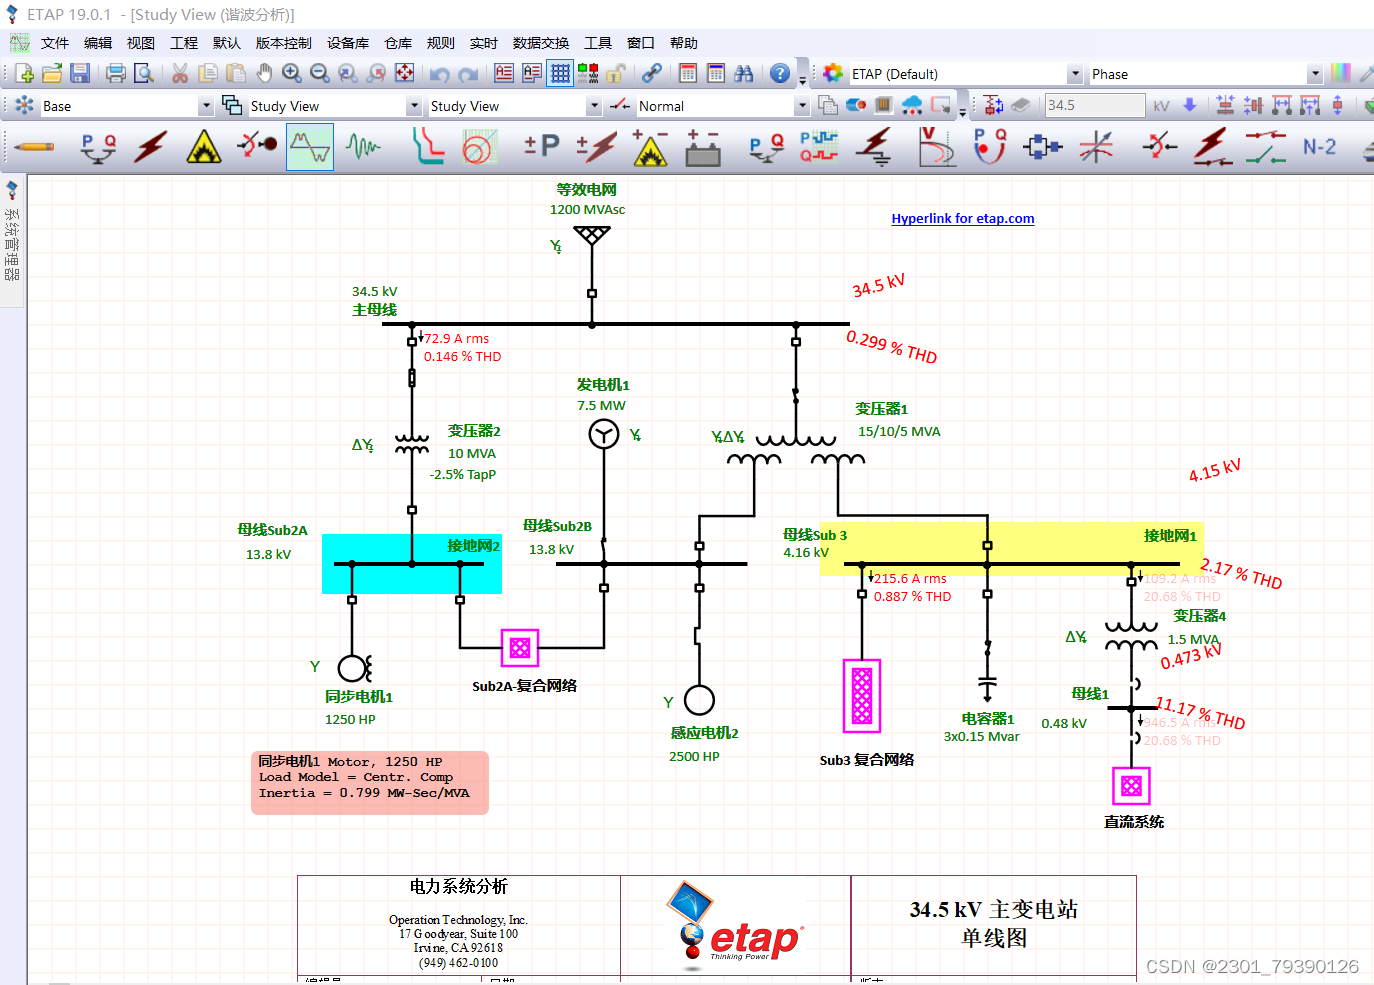Select the Arc Flash warning triangle icon
Image resolution: width=1374 pixels, height=985 pixels.
203,147
